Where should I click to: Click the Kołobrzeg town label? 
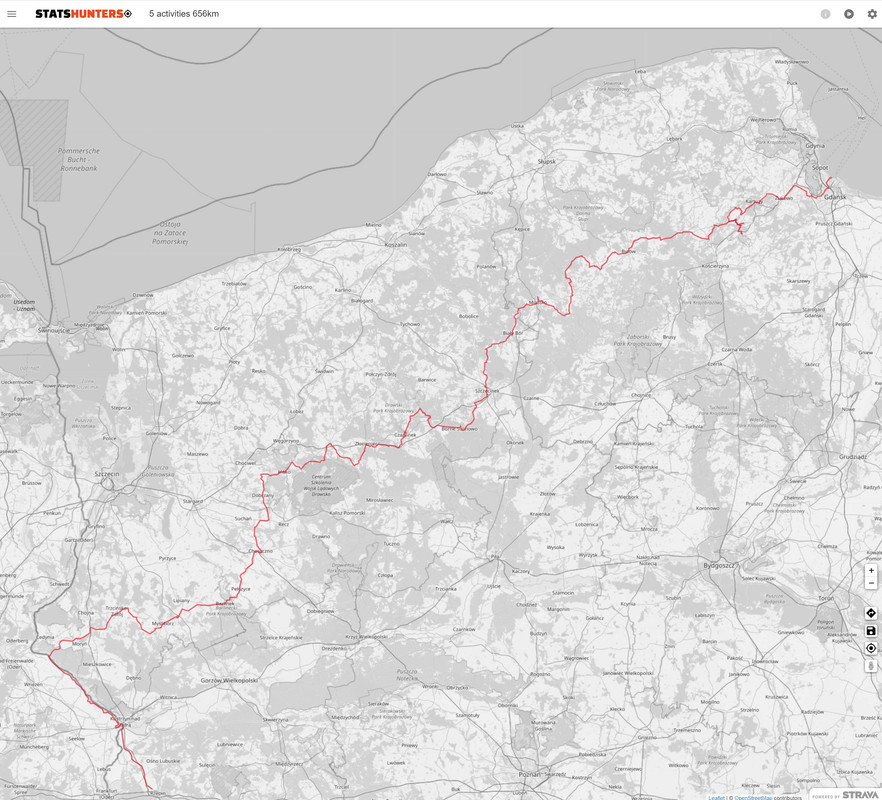[x=289, y=249]
